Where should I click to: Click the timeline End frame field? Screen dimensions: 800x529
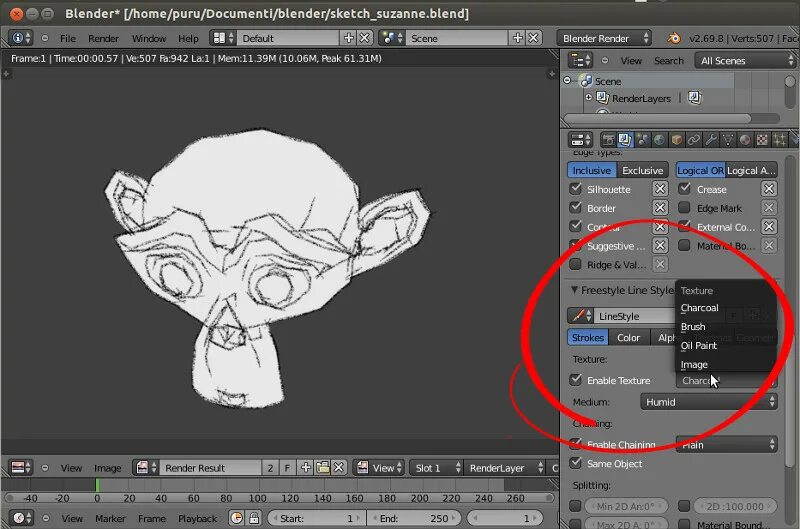(414, 519)
